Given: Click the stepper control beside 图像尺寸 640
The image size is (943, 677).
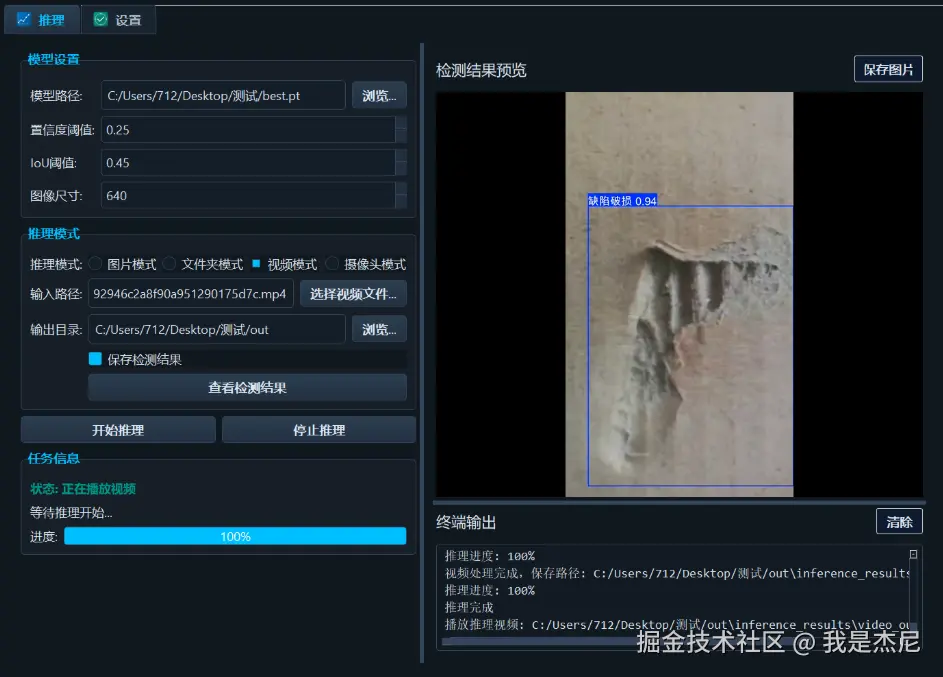Looking at the screenshot, I should point(402,195).
